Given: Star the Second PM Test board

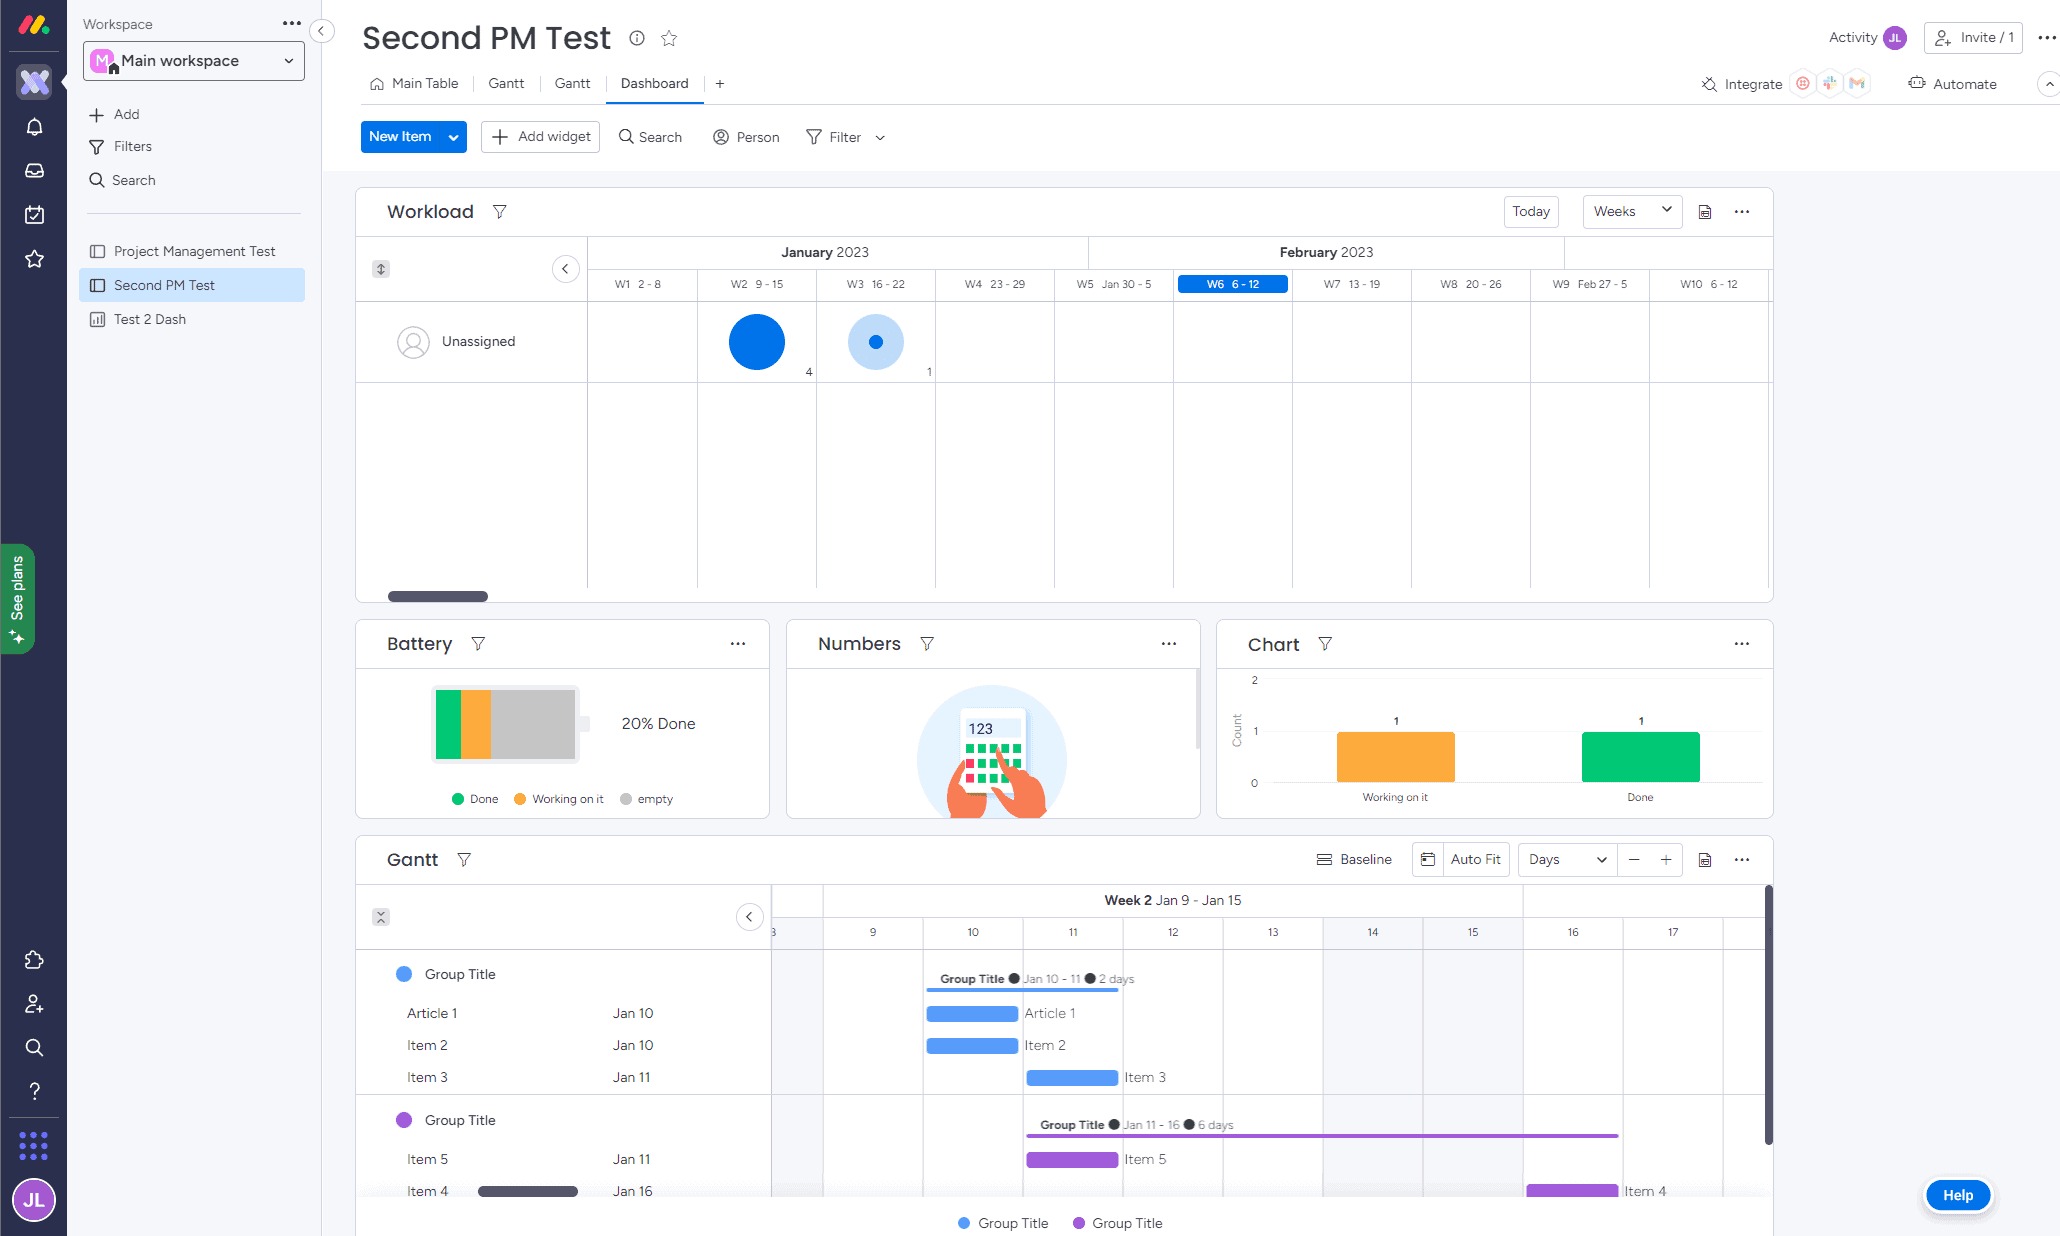Looking at the screenshot, I should tap(669, 38).
